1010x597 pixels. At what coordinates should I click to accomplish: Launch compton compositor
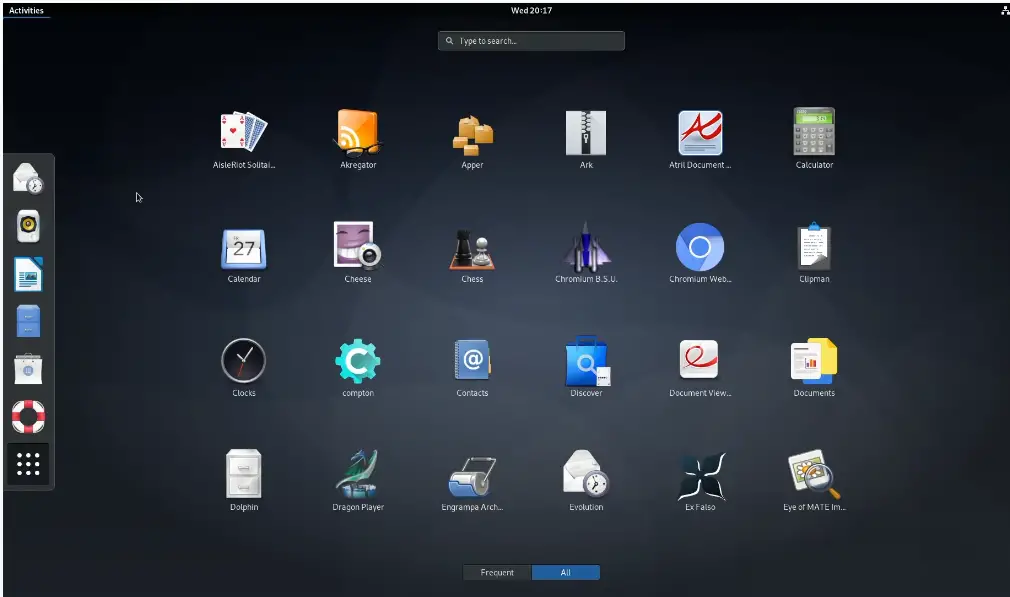click(x=357, y=361)
